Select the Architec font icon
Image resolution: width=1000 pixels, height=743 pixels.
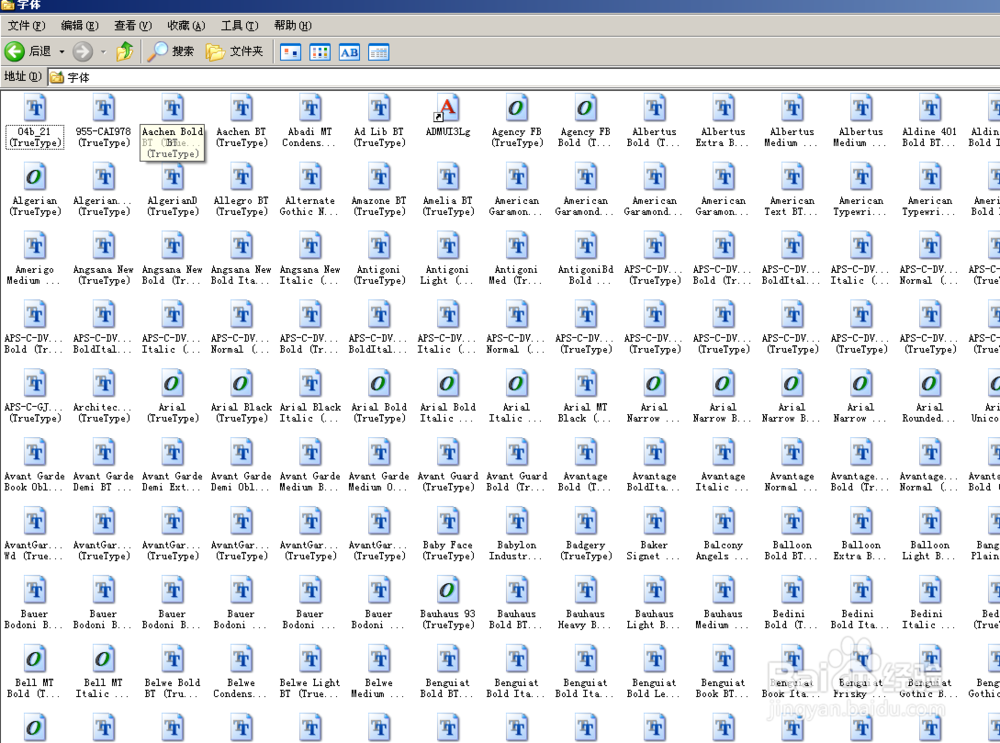tap(104, 383)
